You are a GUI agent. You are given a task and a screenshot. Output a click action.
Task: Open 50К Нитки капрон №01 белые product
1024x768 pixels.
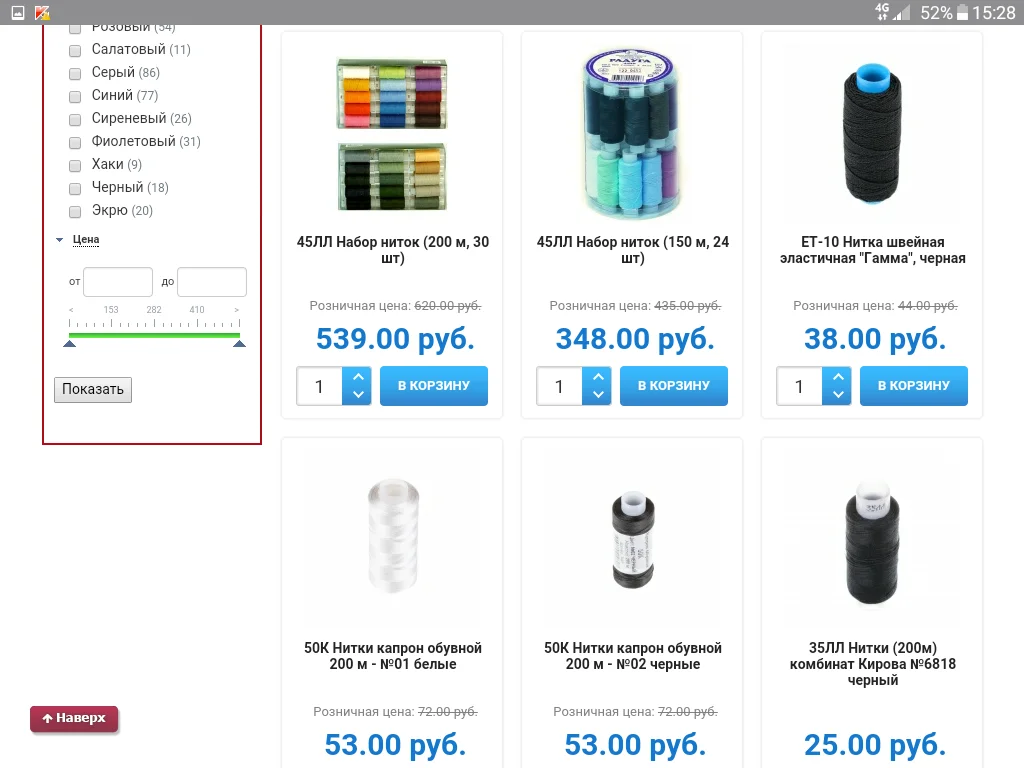pos(392,656)
